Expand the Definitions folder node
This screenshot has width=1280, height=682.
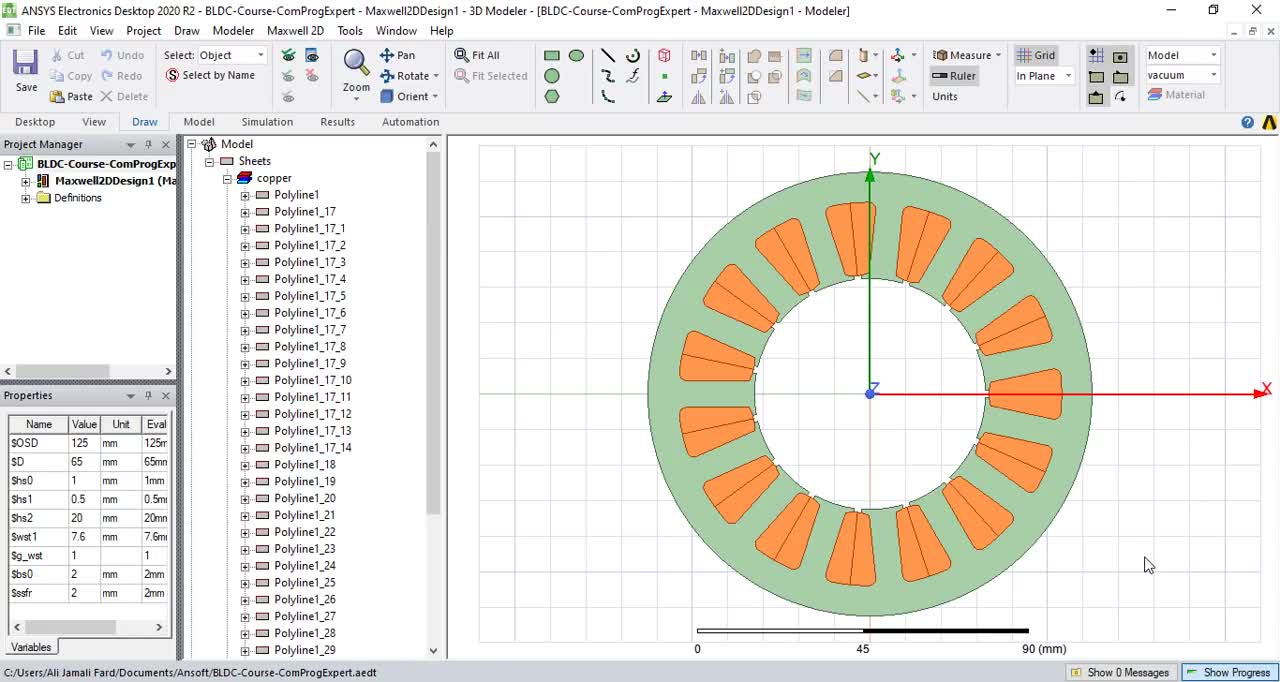[x=26, y=198]
